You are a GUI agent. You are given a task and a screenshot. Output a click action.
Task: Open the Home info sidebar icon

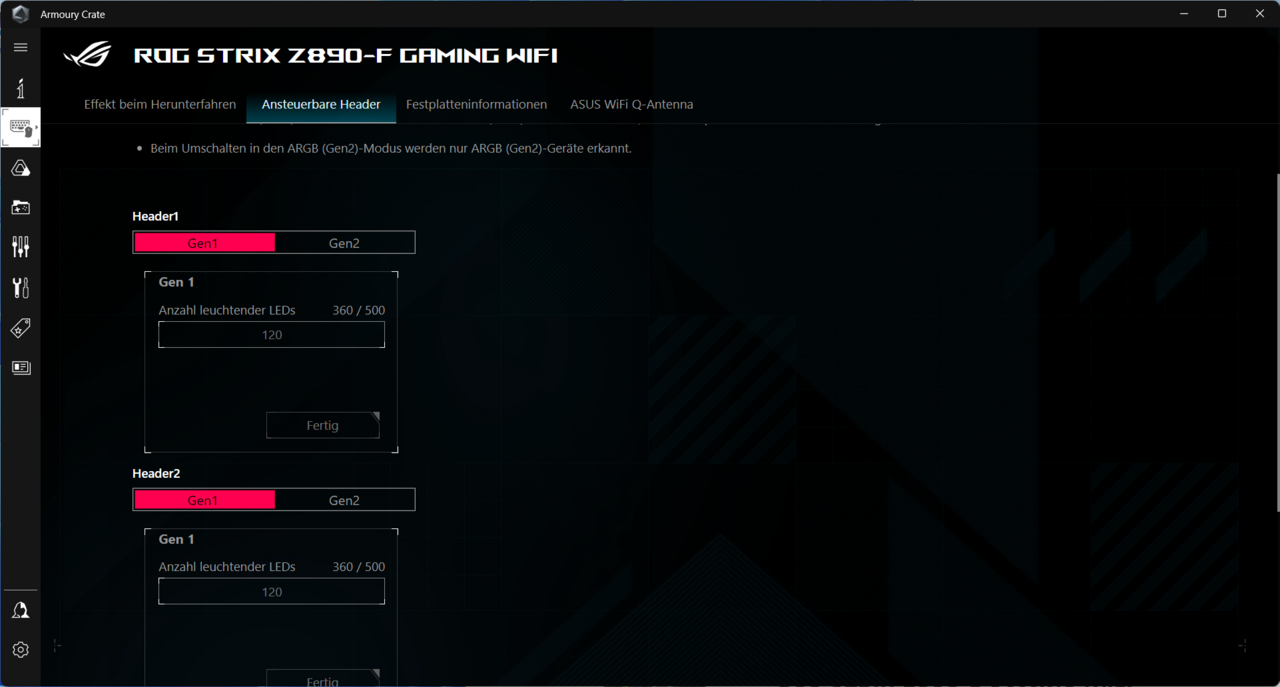(x=20, y=88)
